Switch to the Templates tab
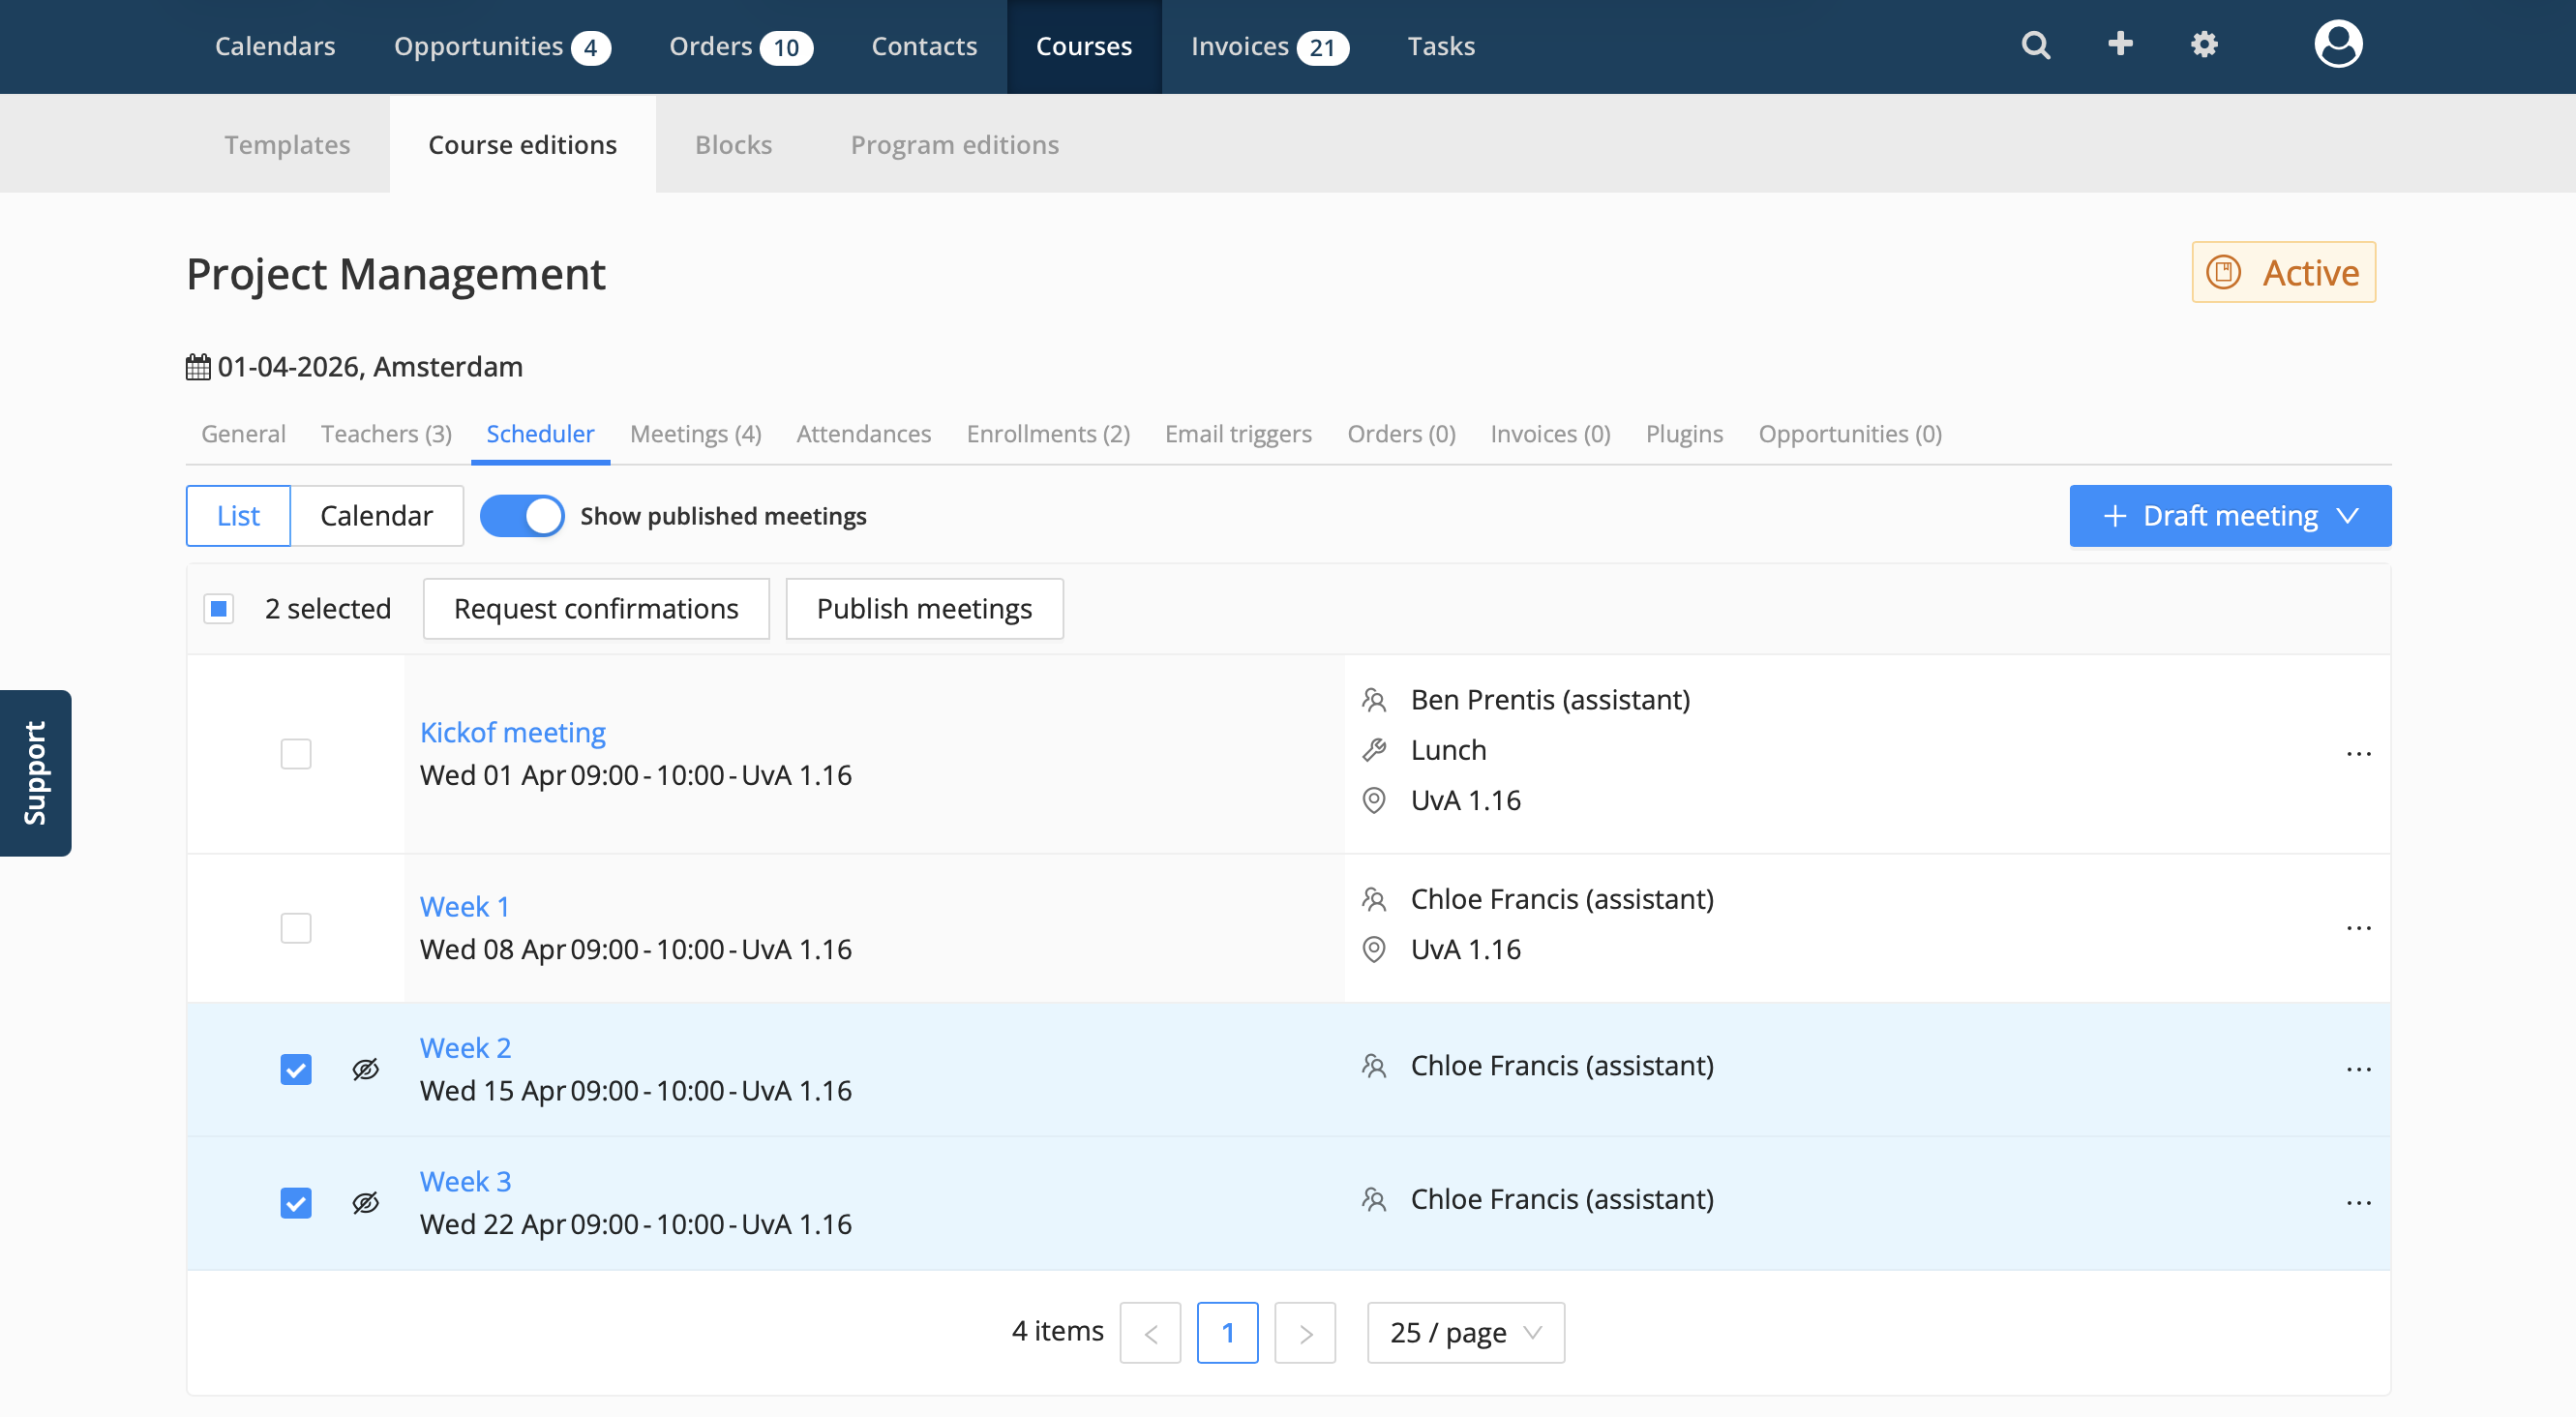The image size is (2576, 1417). (287, 144)
